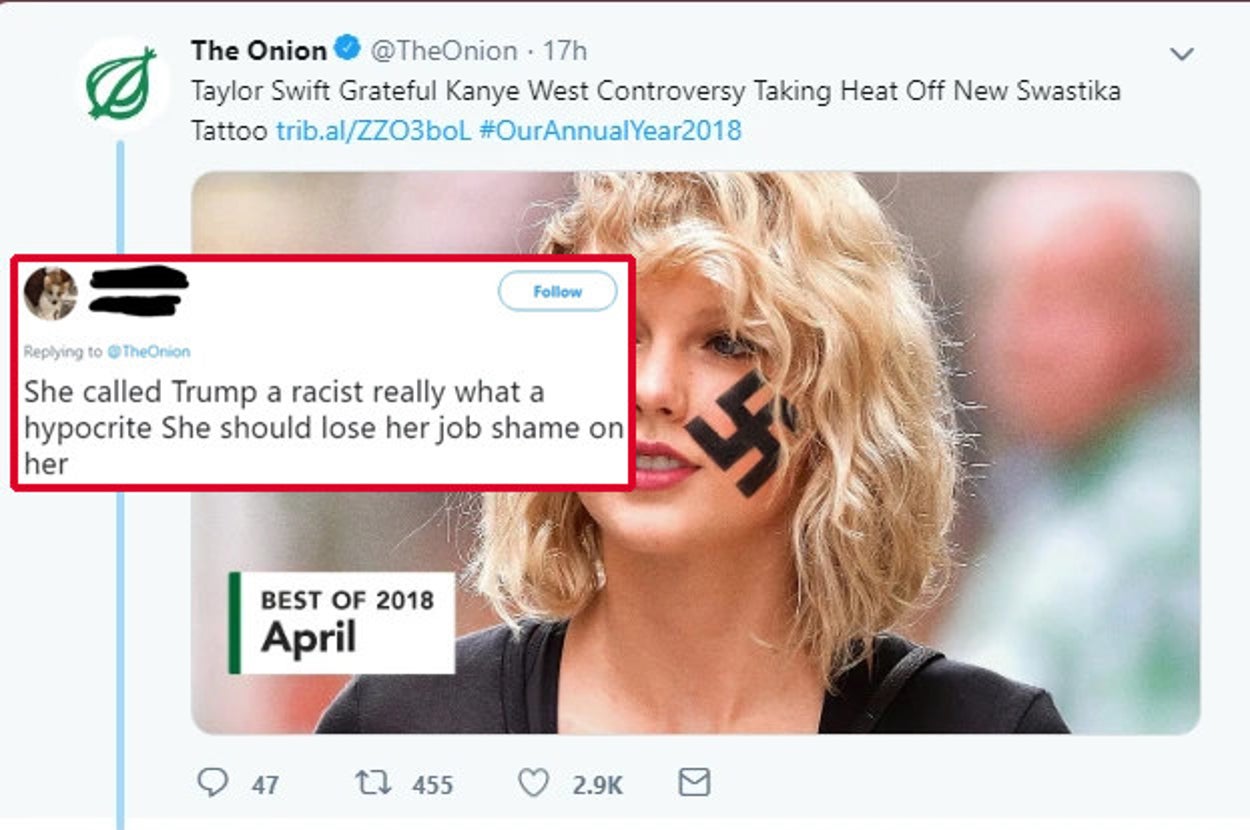Click the @TheOnion handle beside the name
The height and width of the screenshot is (830, 1250).
coord(444,50)
